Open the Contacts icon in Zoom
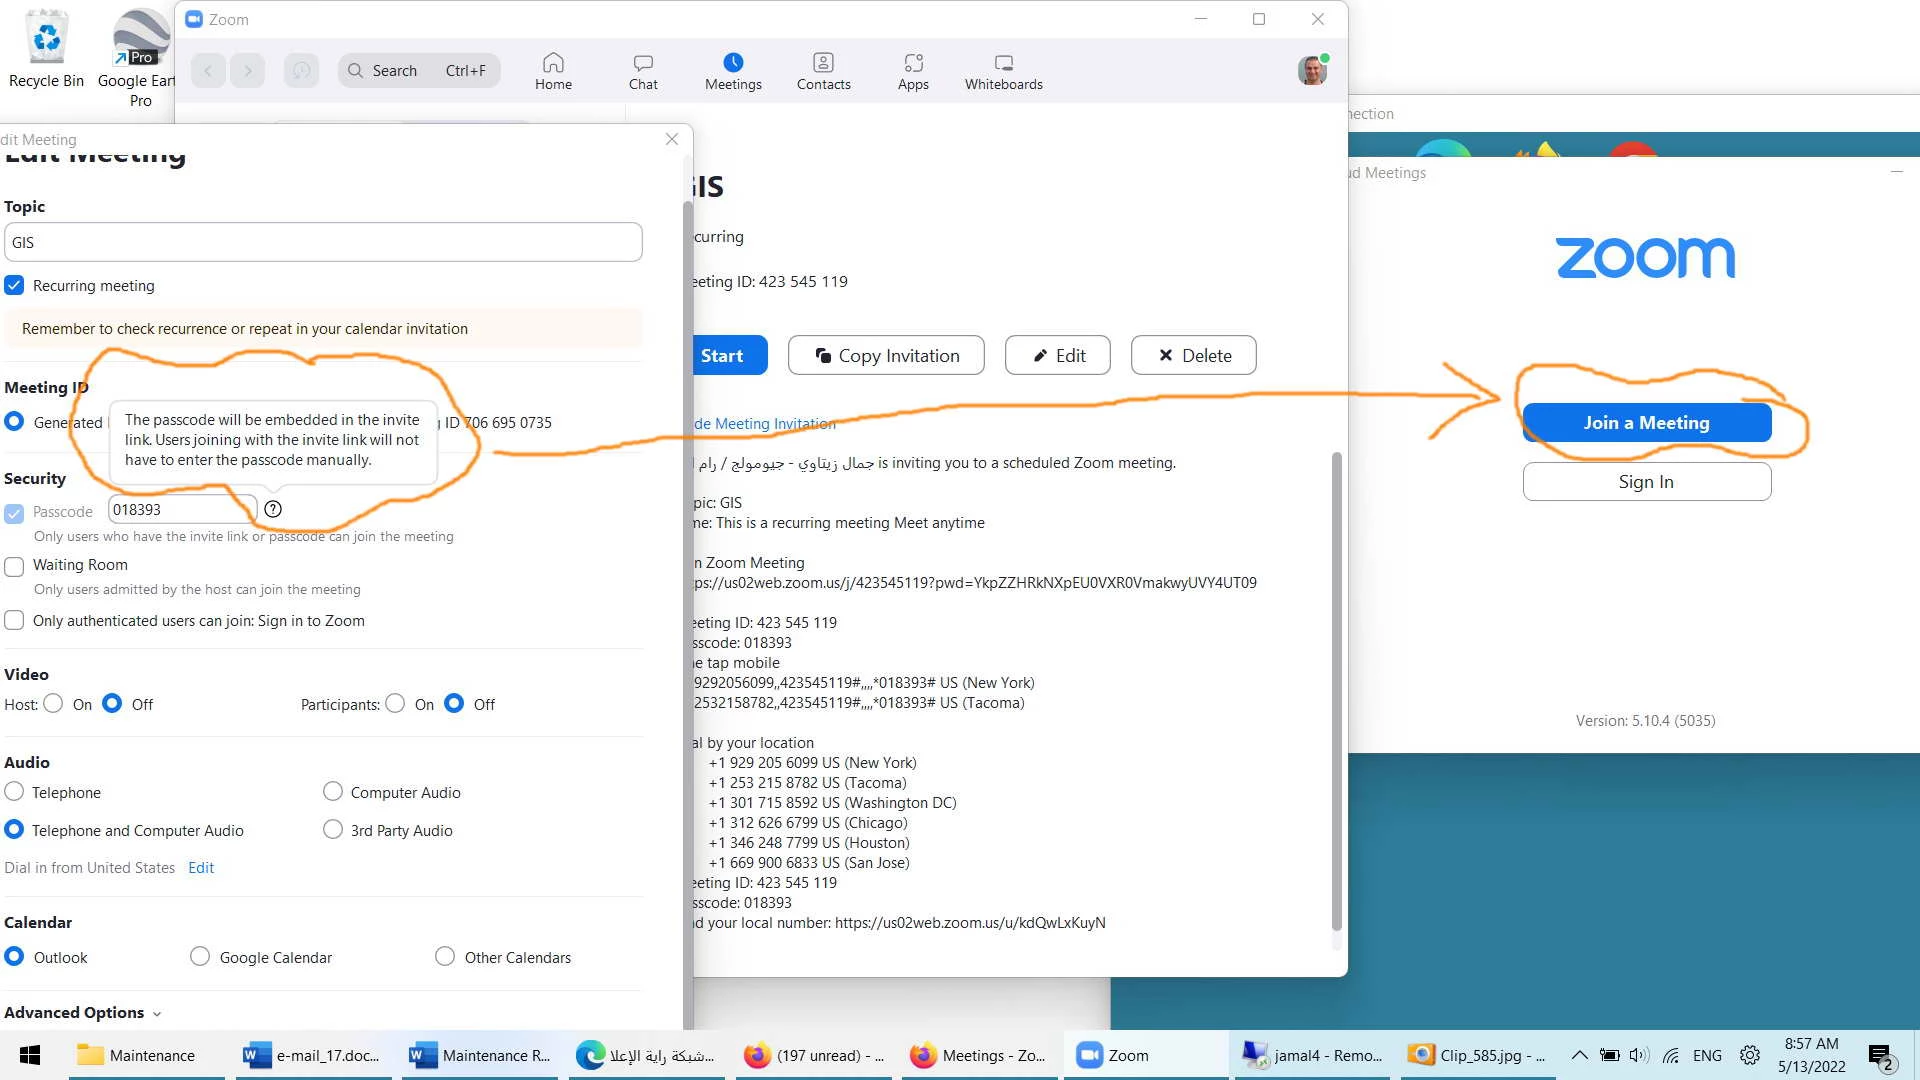The height and width of the screenshot is (1080, 1920). (x=823, y=63)
